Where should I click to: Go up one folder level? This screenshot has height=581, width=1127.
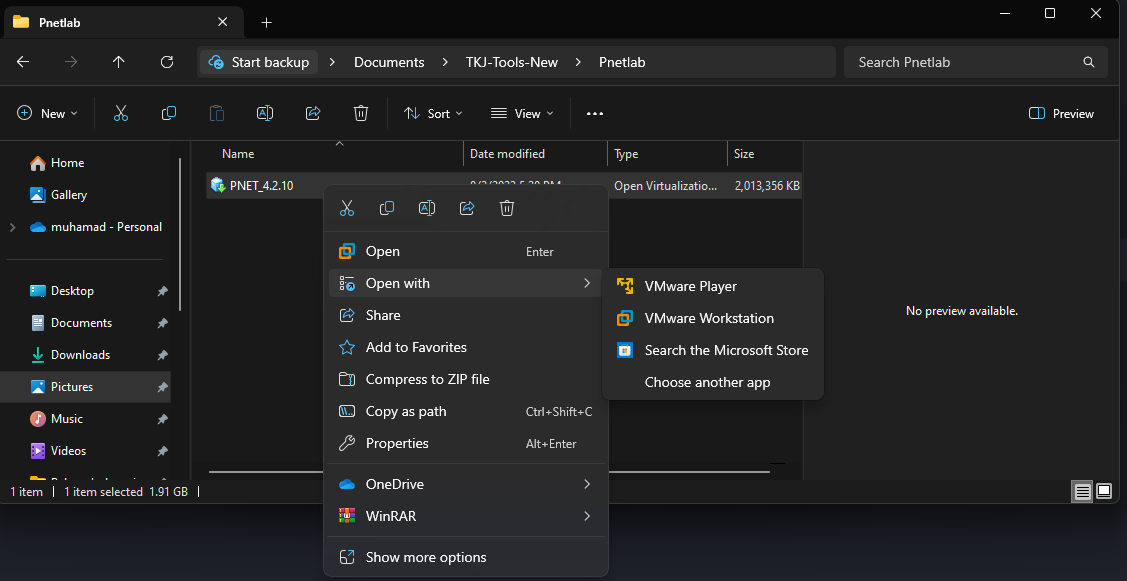point(119,62)
